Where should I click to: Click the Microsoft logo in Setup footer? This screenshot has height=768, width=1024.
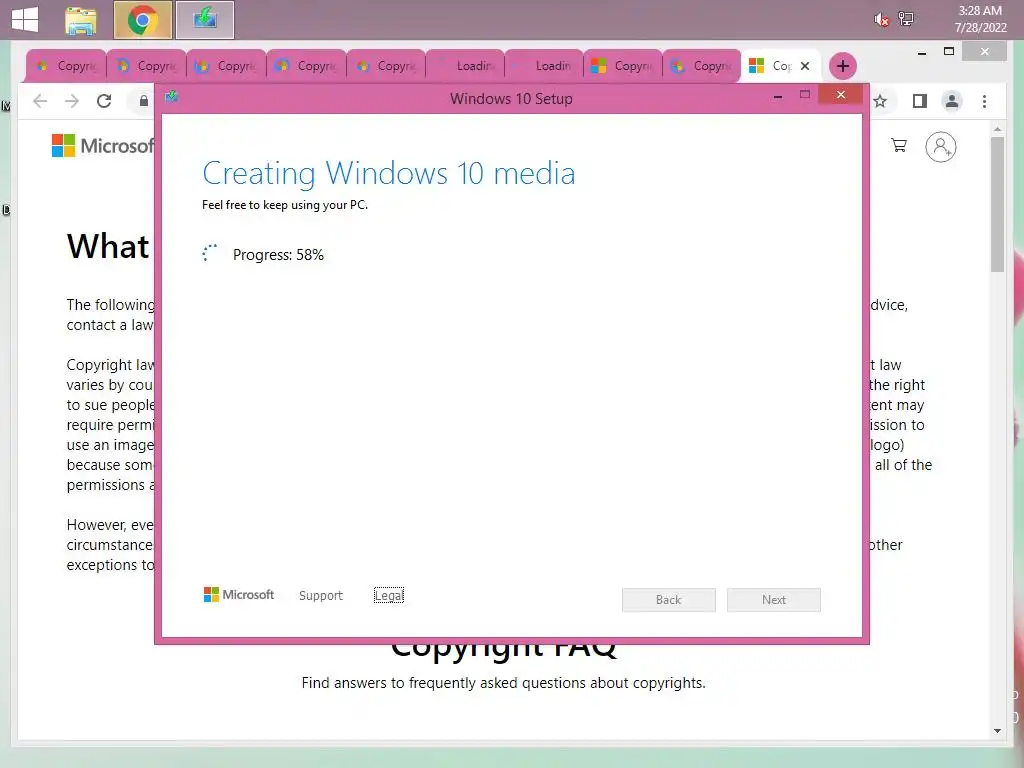tap(239, 595)
